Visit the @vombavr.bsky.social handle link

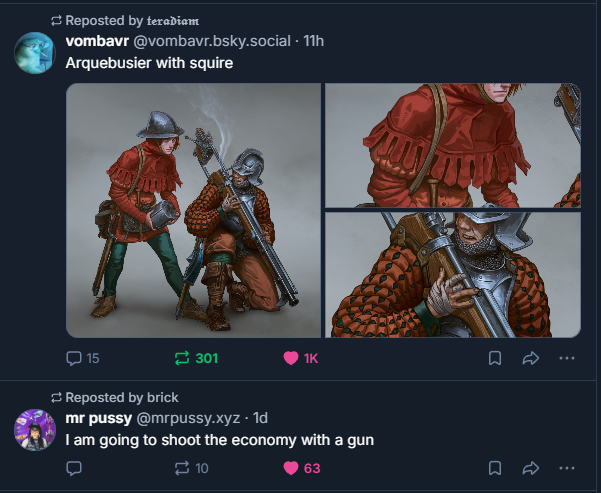(x=217, y=41)
